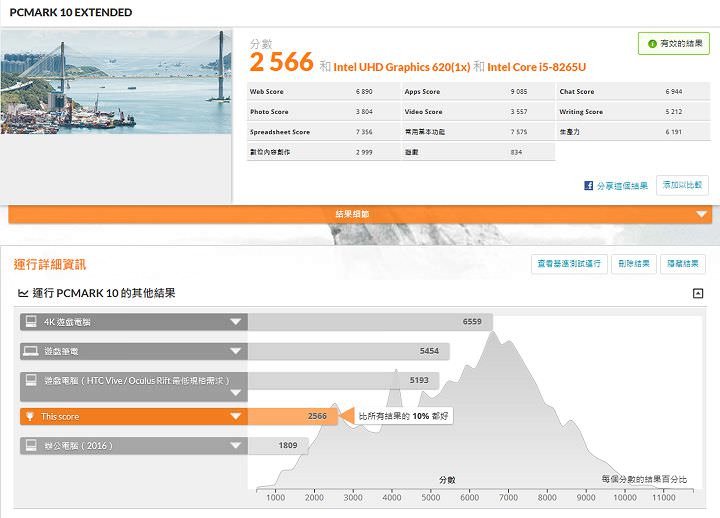Open the This score dropdown arrow

click(236, 416)
